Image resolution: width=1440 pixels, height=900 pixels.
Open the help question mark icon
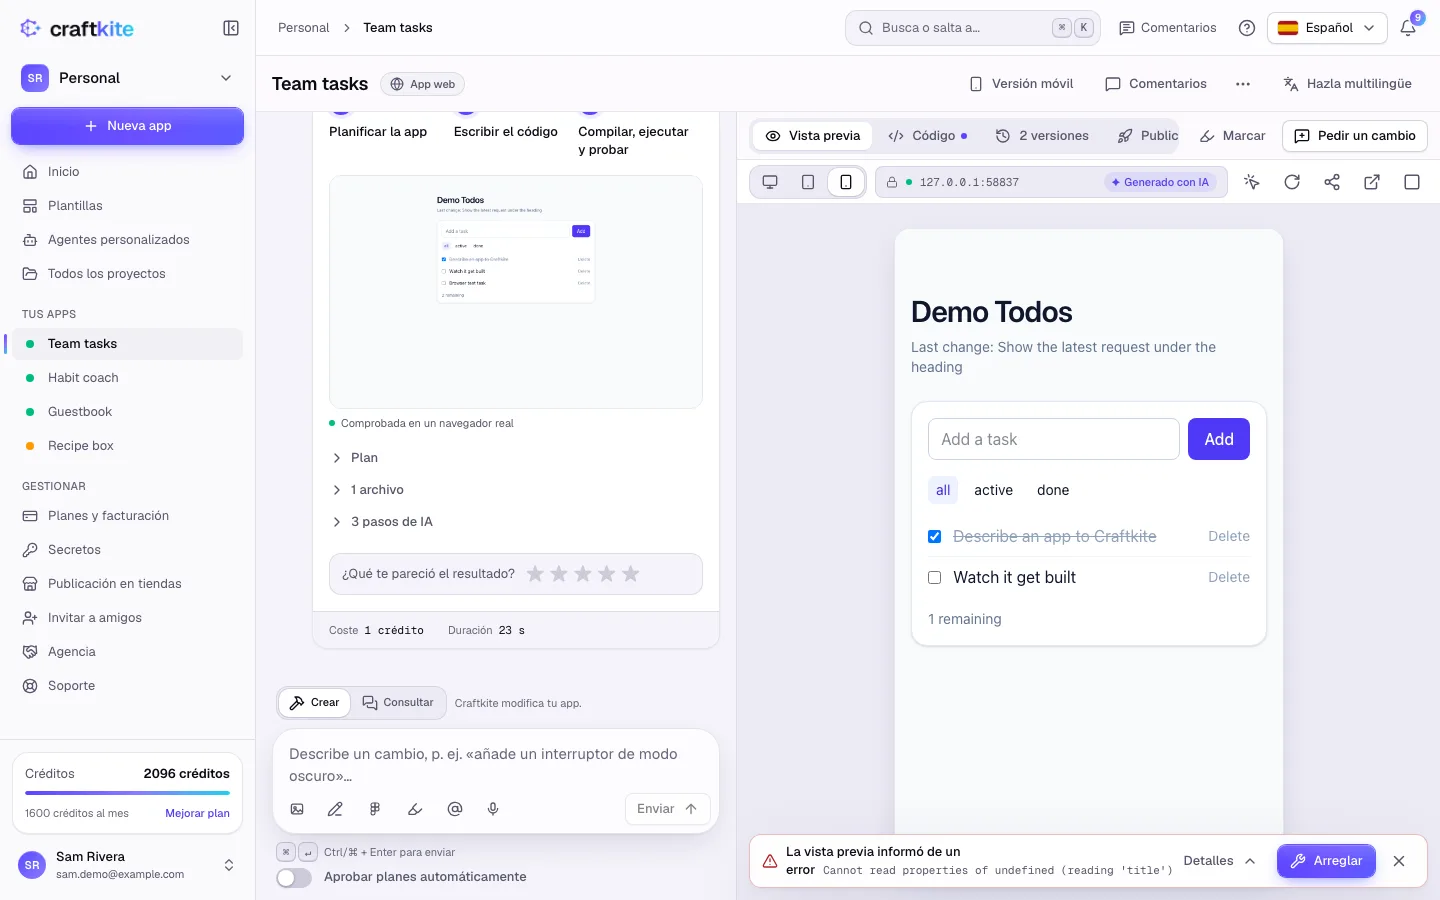click(1247, 28)
